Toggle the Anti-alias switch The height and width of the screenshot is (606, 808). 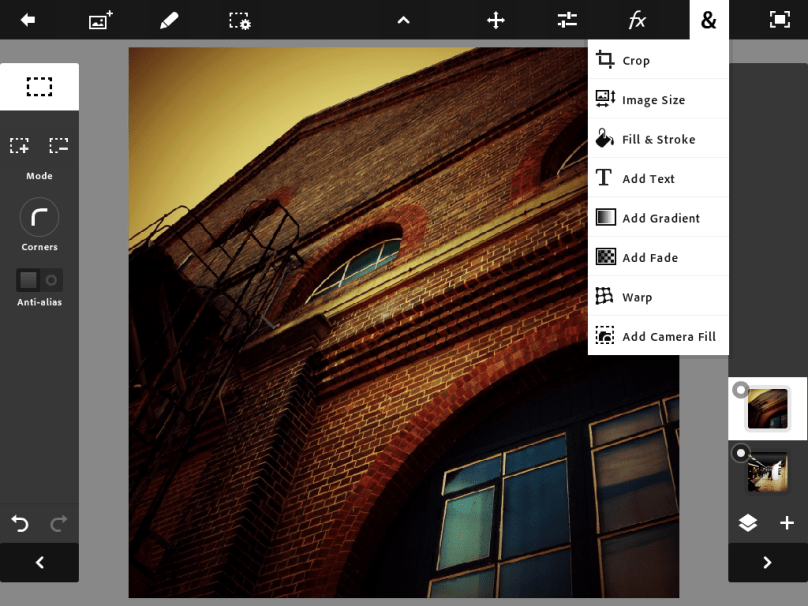tap(40, 280)
